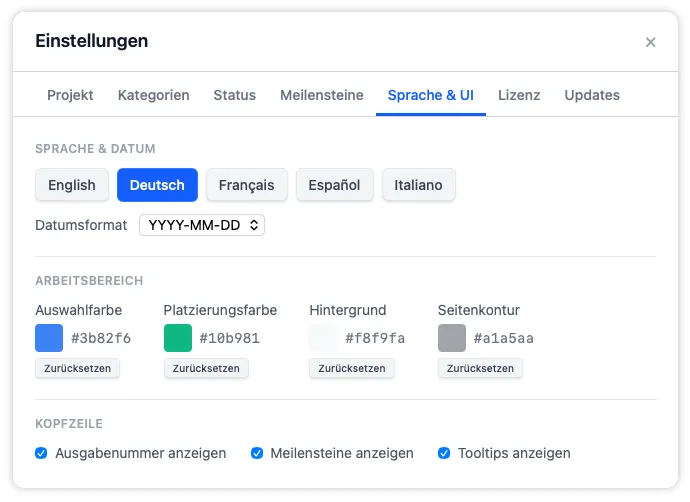This screenshot has height=502, width=690.
Task: Switch to the Updates tab
Action: click(x=592, y=95)
